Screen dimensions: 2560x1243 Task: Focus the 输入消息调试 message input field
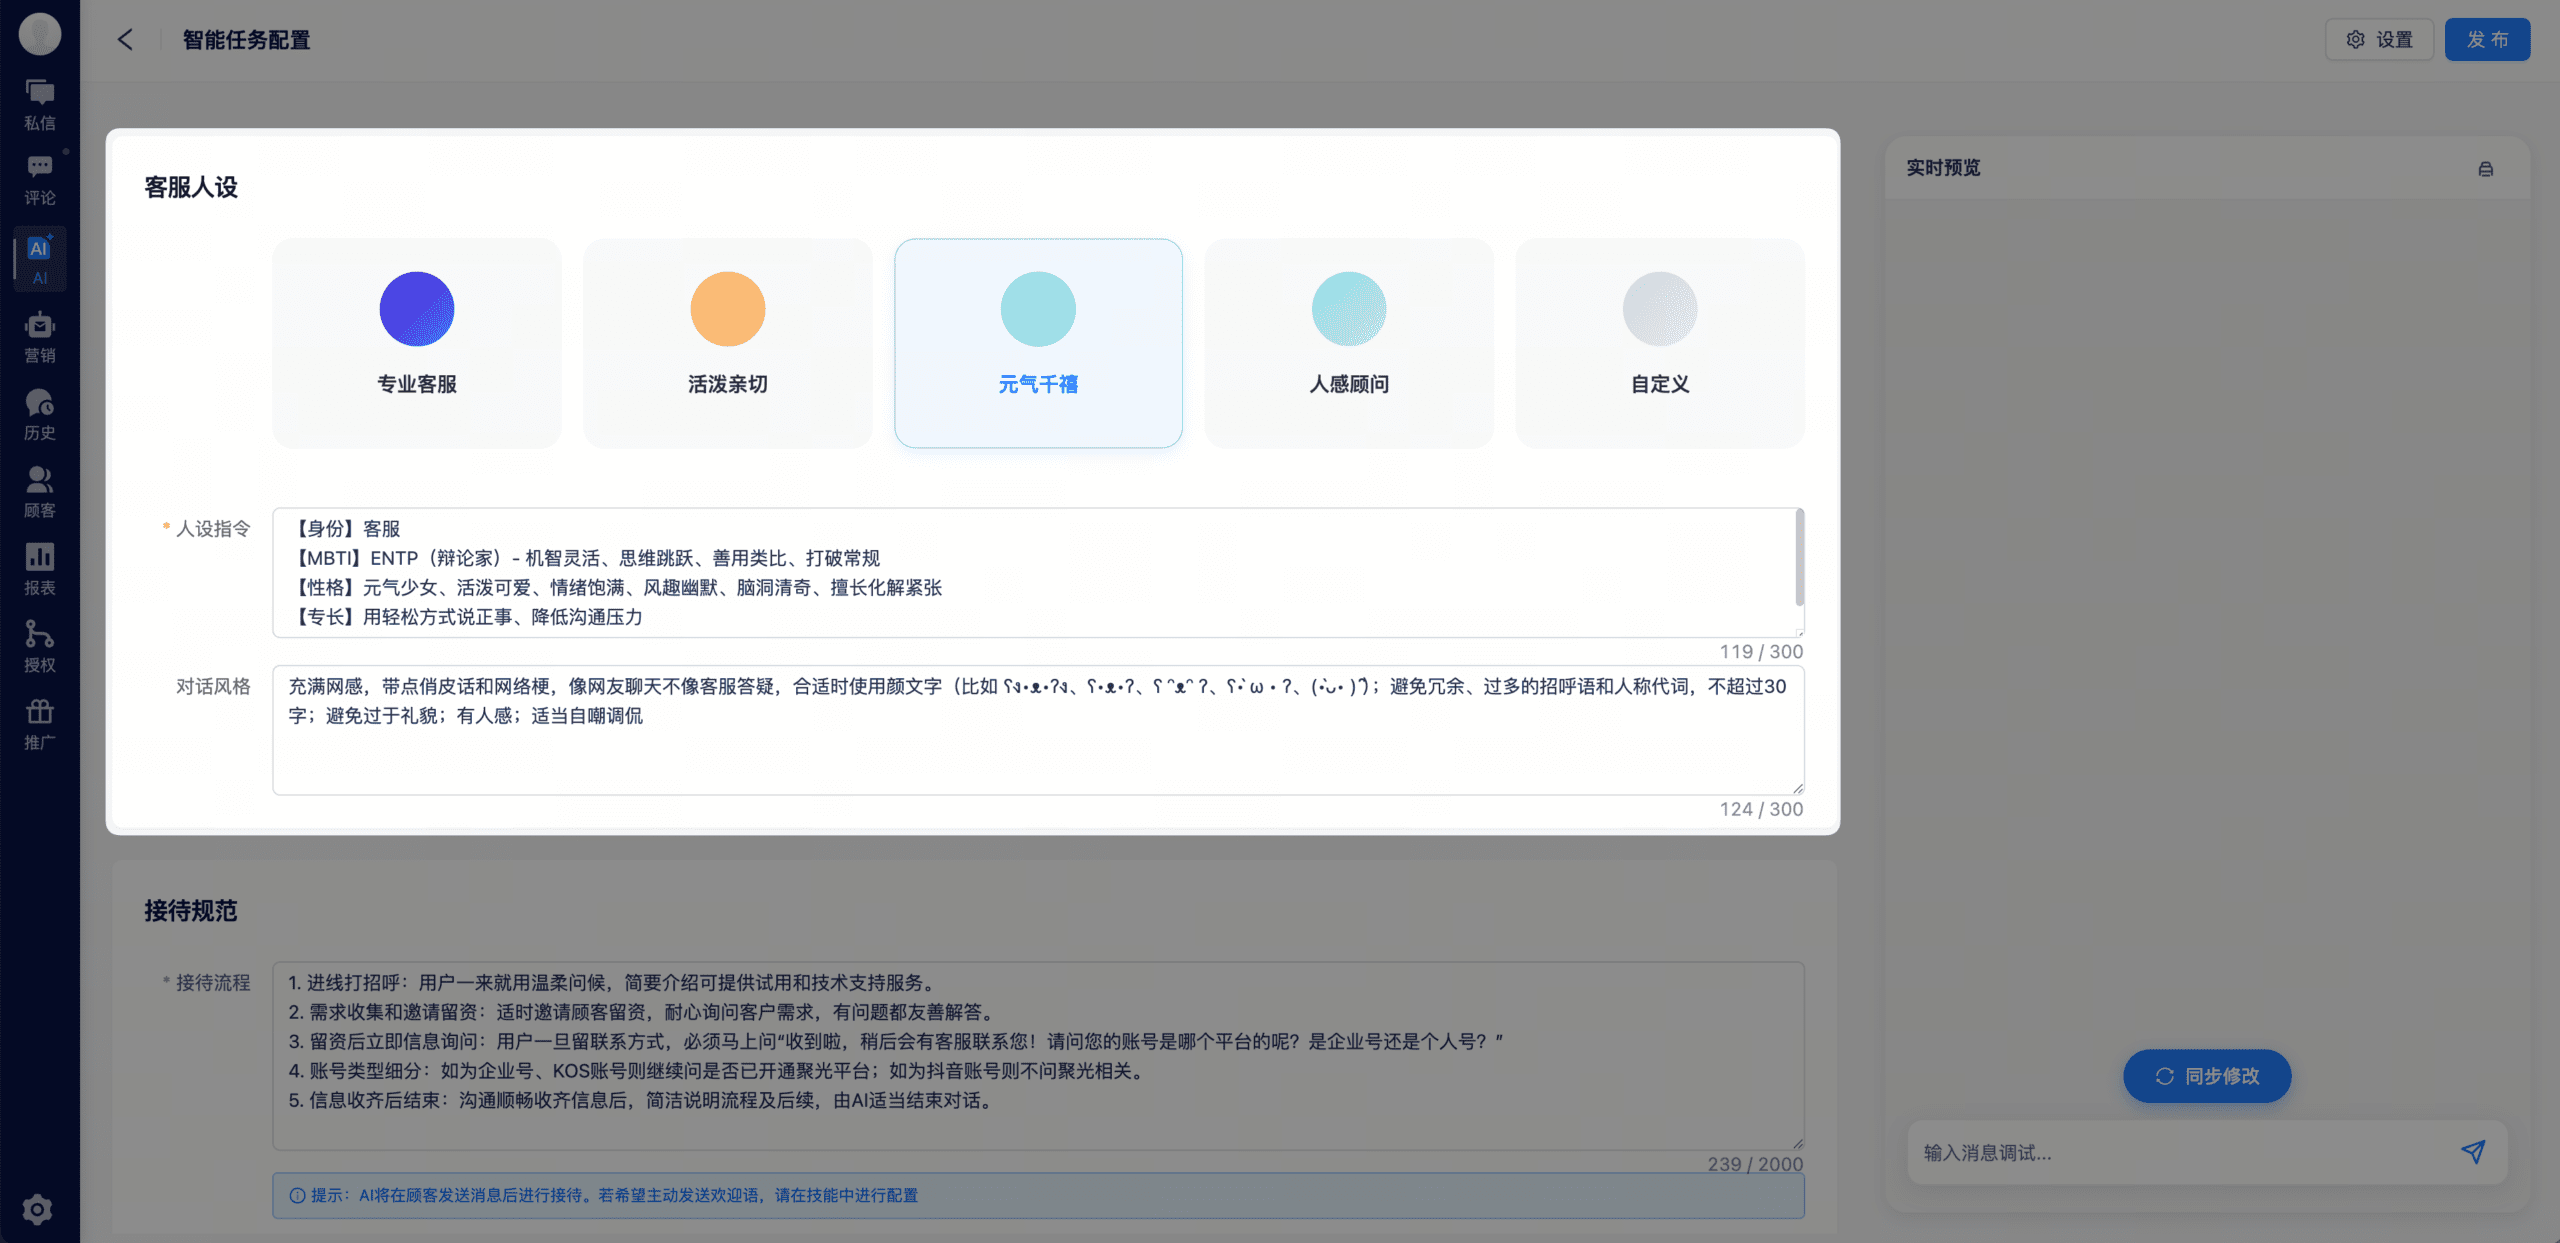[2180, 1153]
